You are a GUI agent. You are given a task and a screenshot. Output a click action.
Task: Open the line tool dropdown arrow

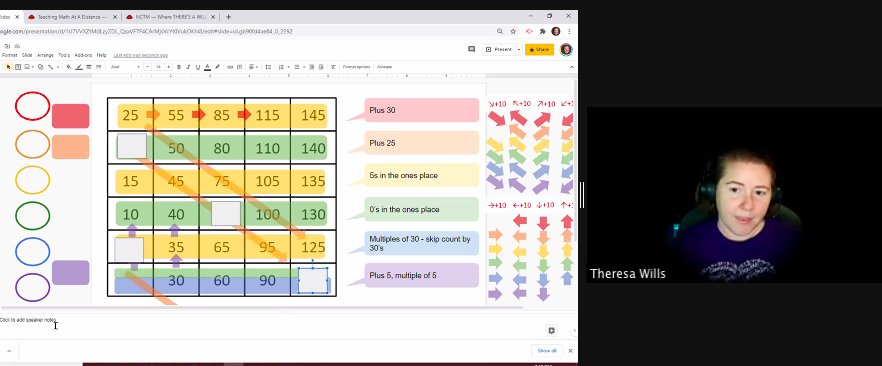click(58, 67)
